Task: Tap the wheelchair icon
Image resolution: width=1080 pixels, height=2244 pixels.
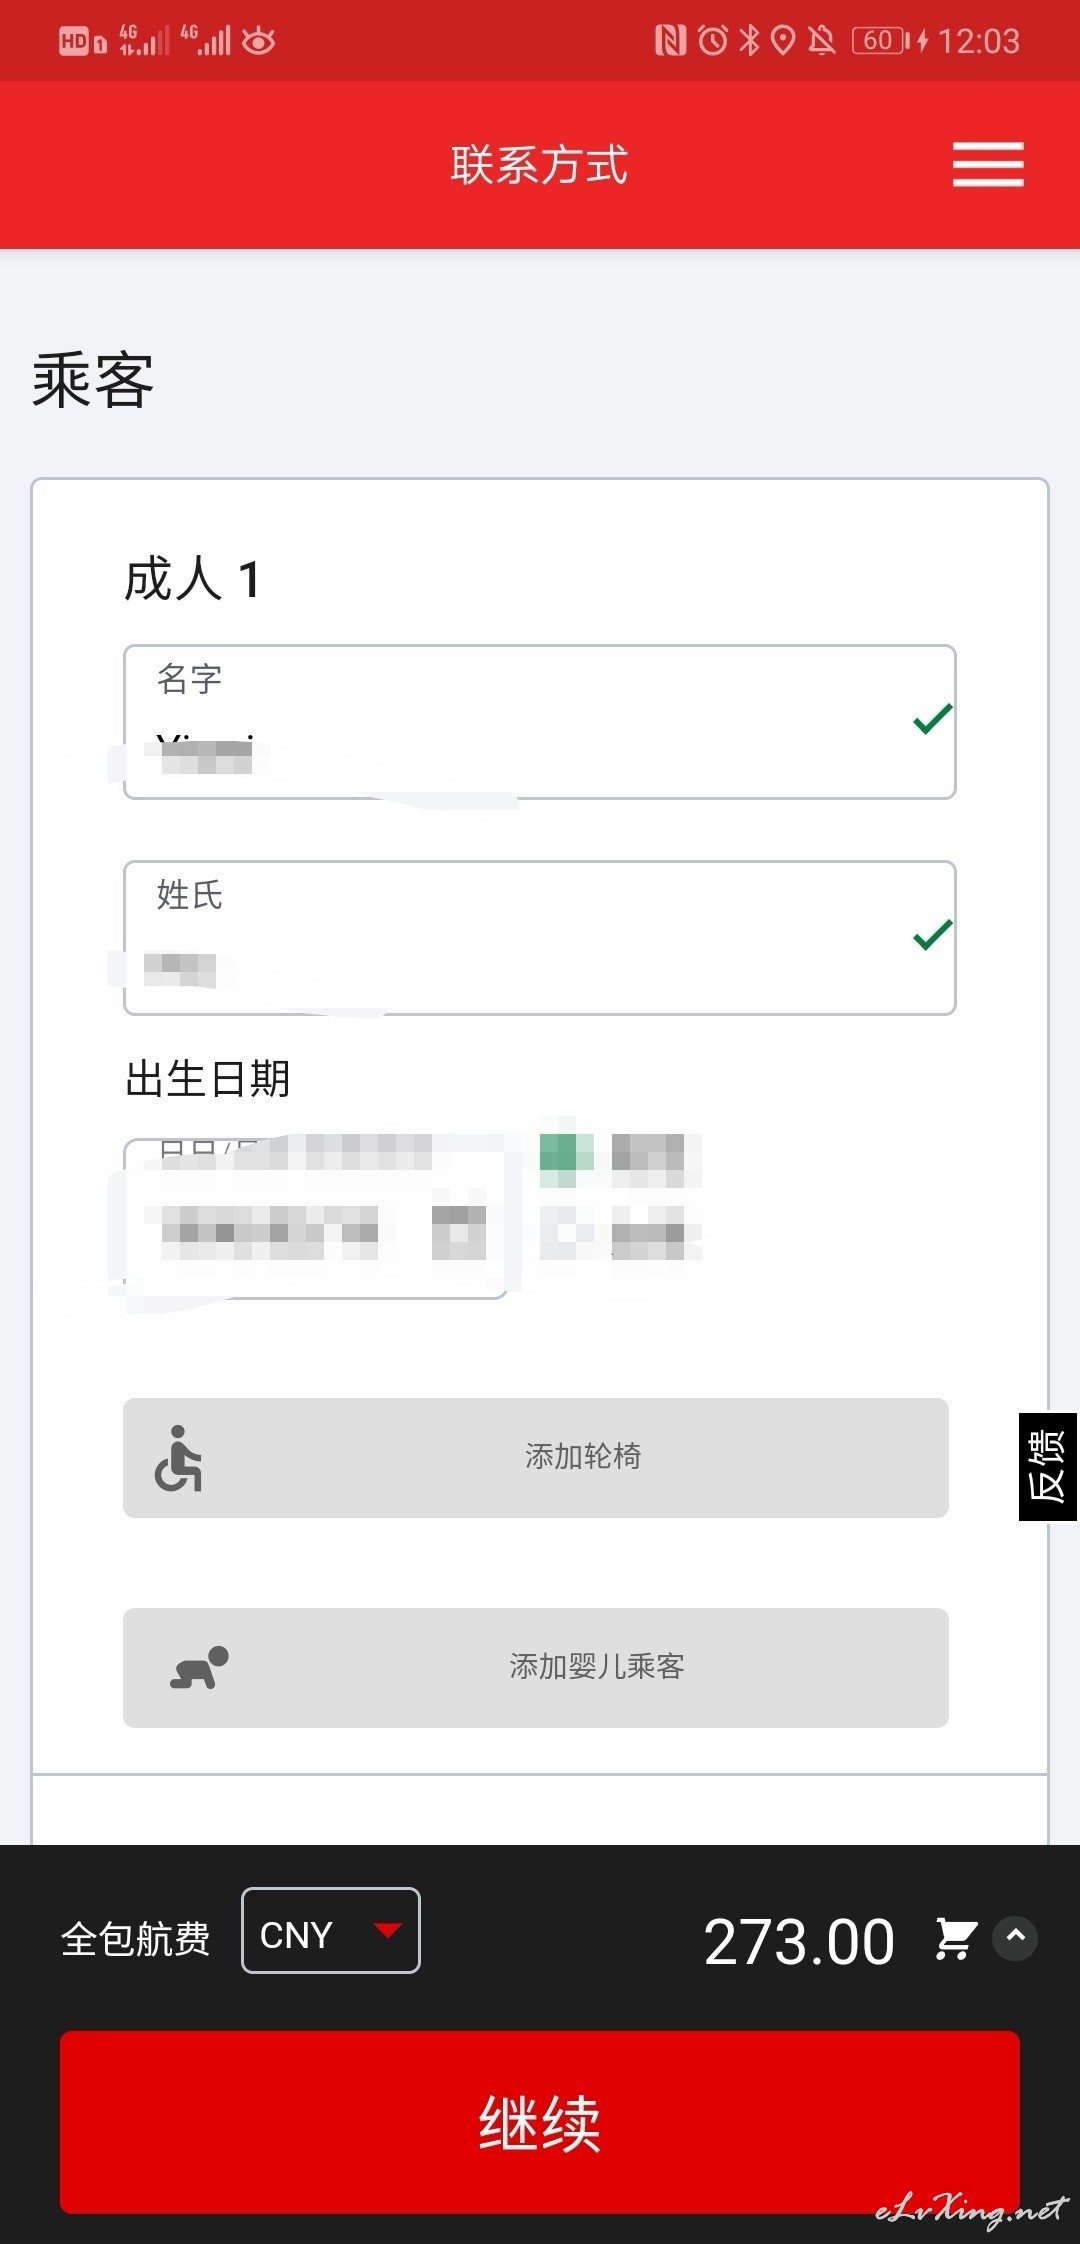Action: point(178,1458)
